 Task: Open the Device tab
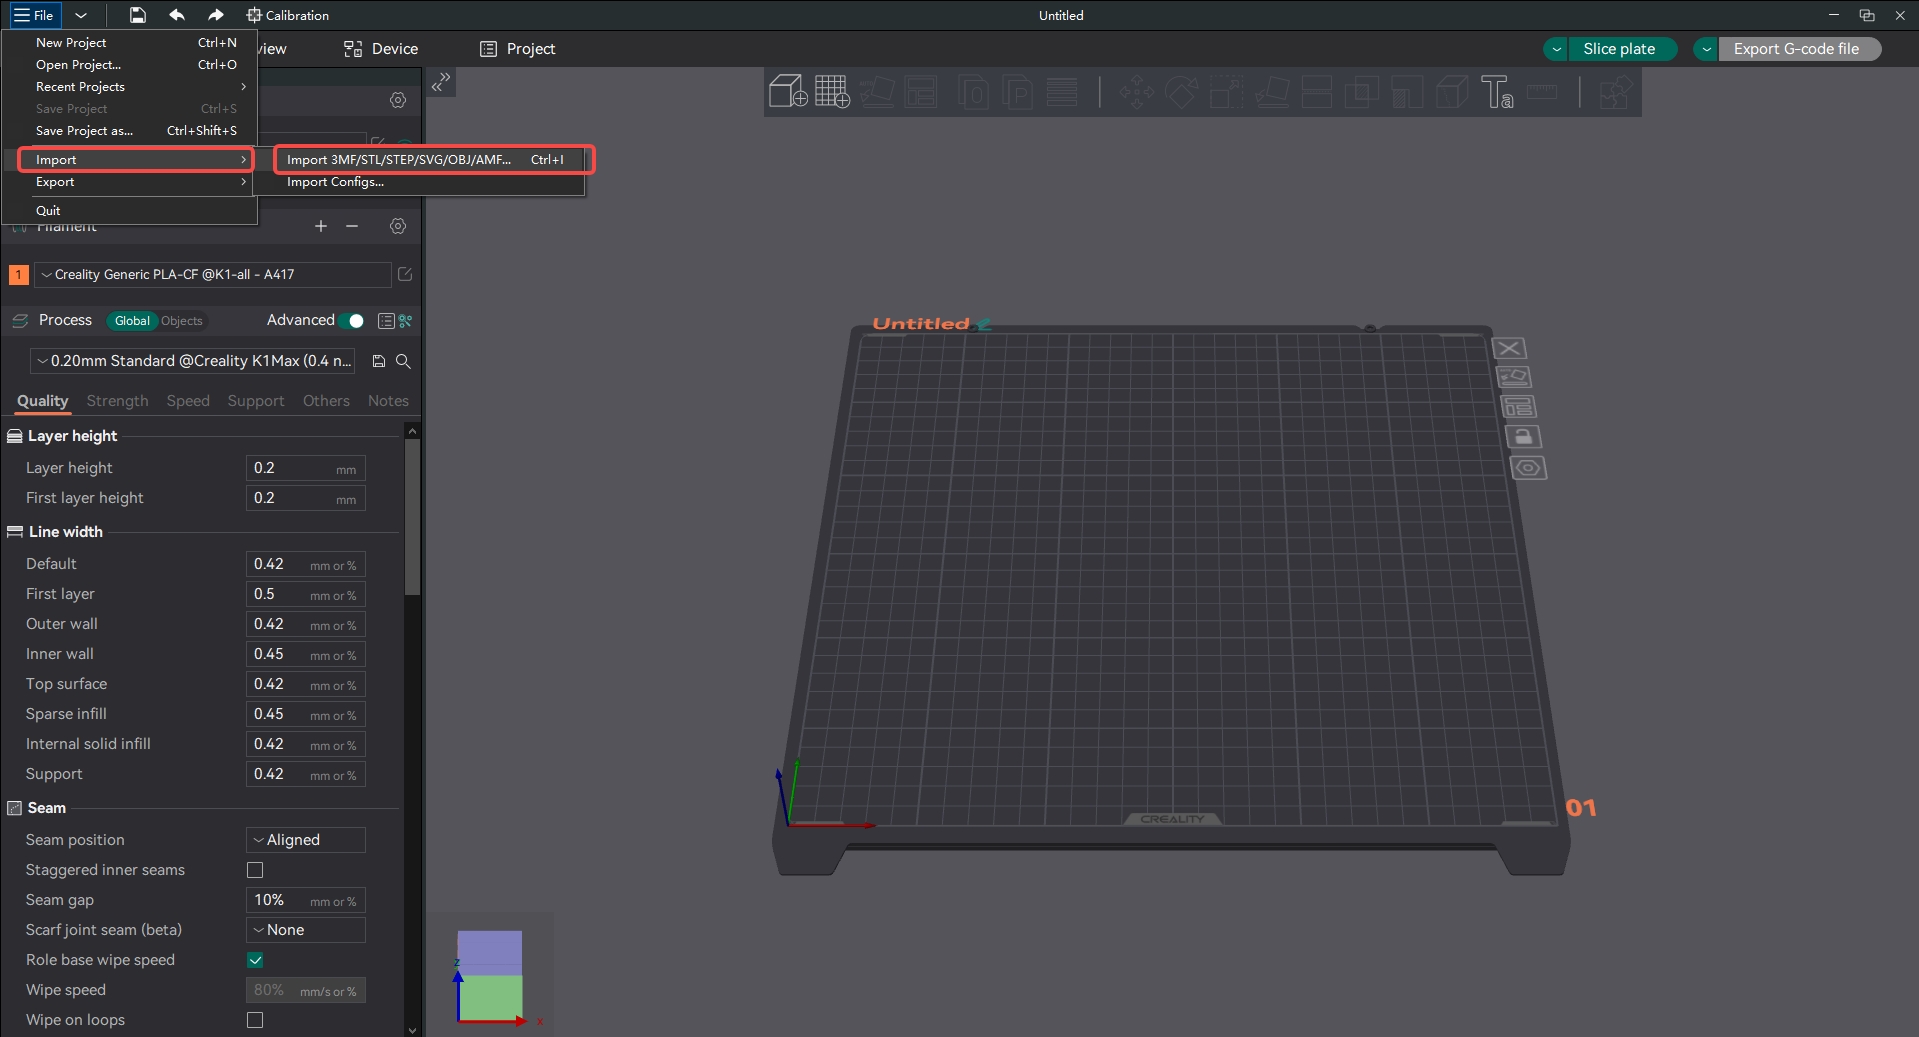click(x=381, y=49)
